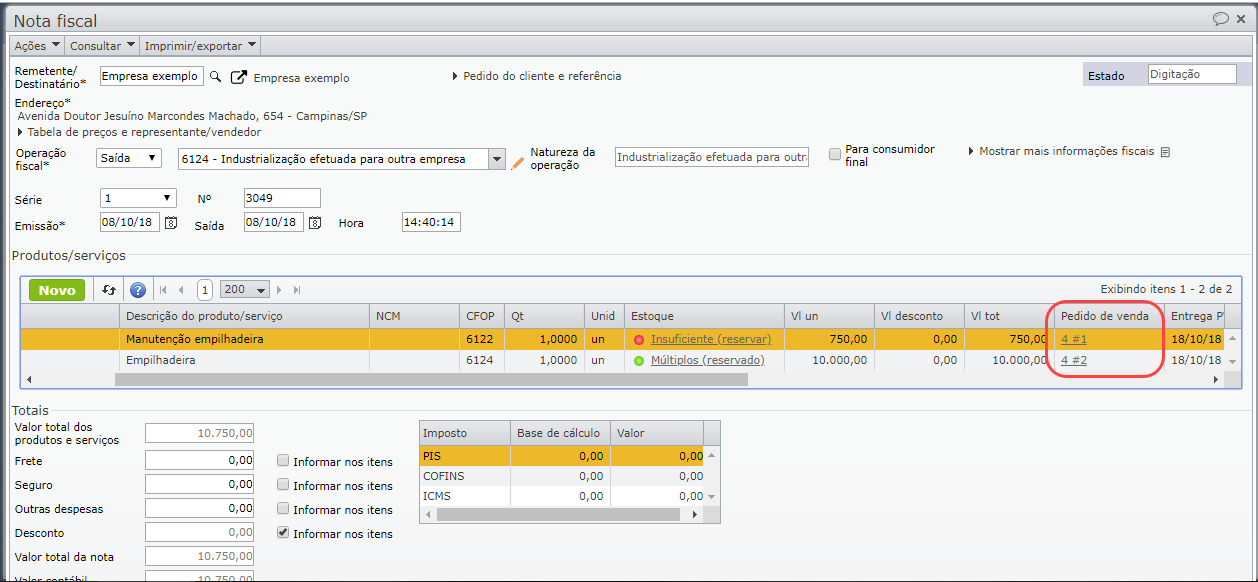Open the Emissão date calendar icon
Viewport: 1258px width, 582px height.
[x=171, y=222]
